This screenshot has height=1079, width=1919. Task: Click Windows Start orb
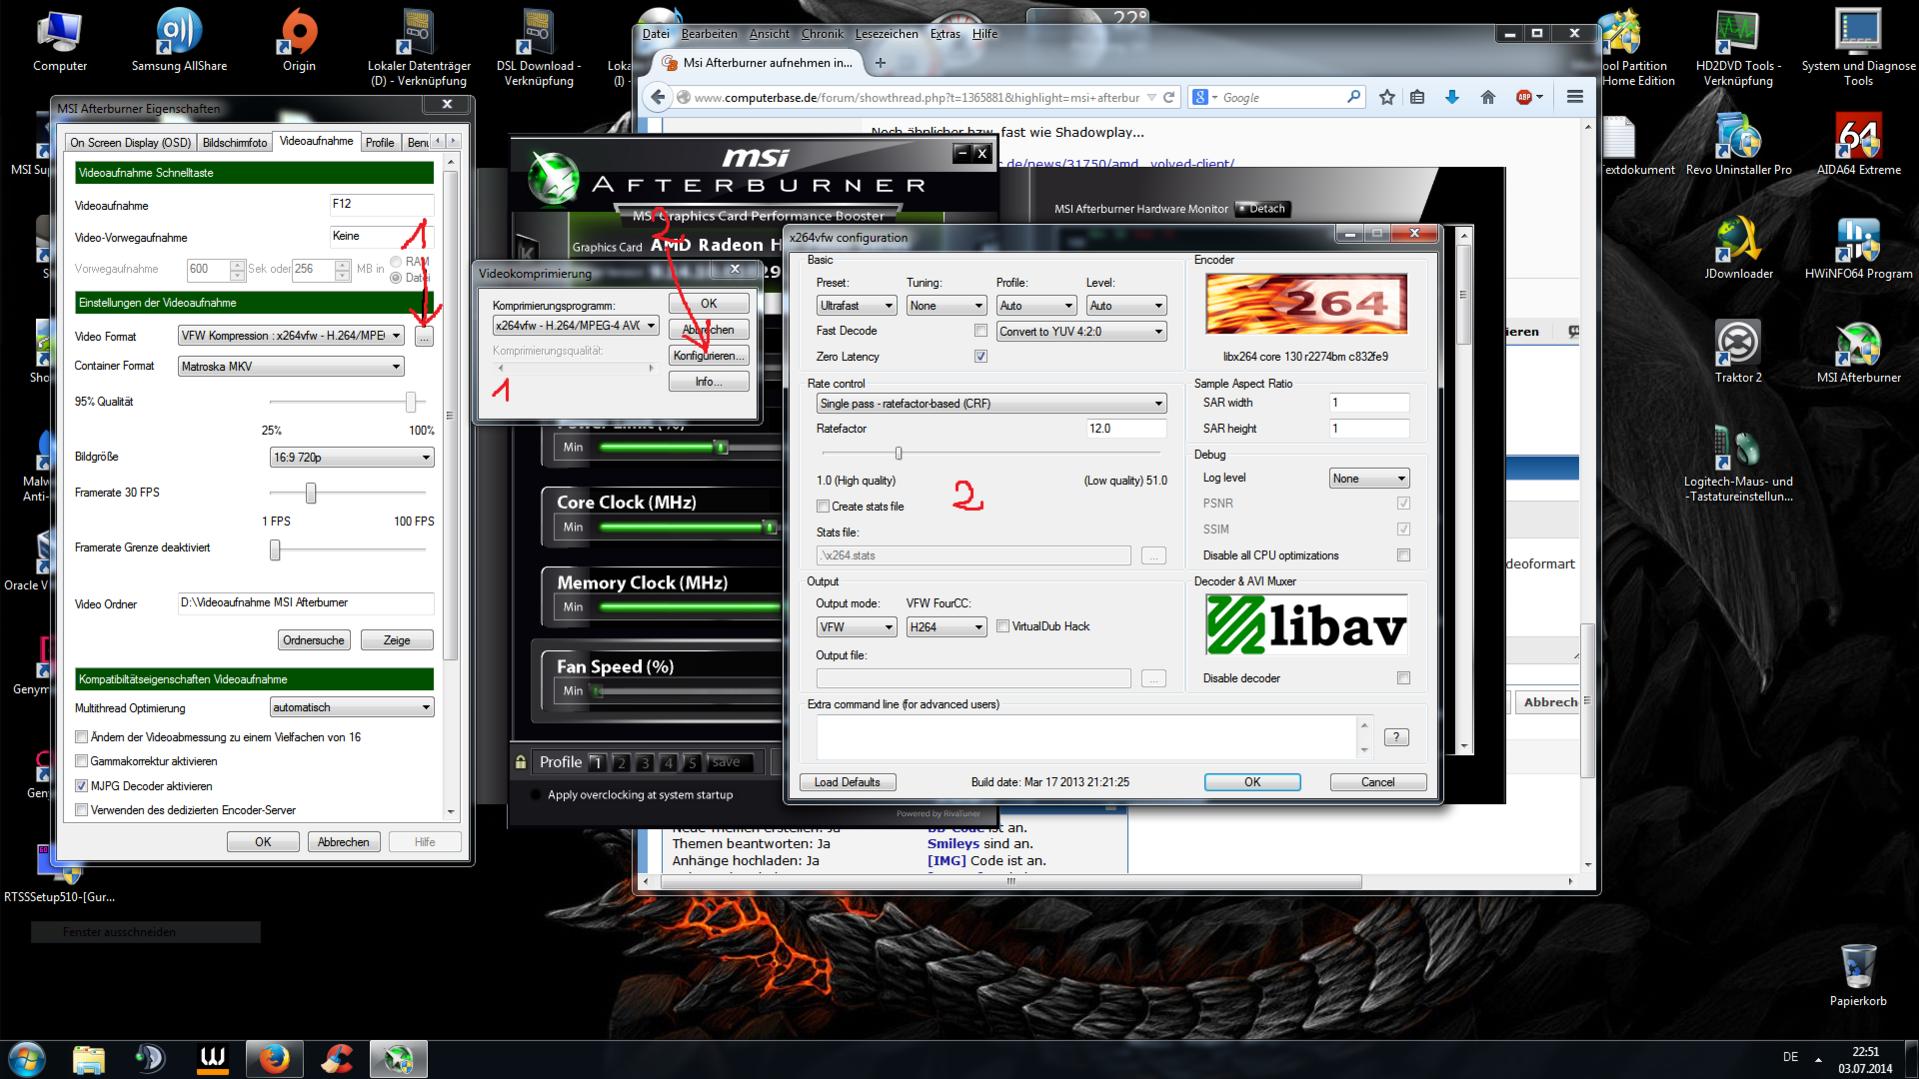(27, 1058)
